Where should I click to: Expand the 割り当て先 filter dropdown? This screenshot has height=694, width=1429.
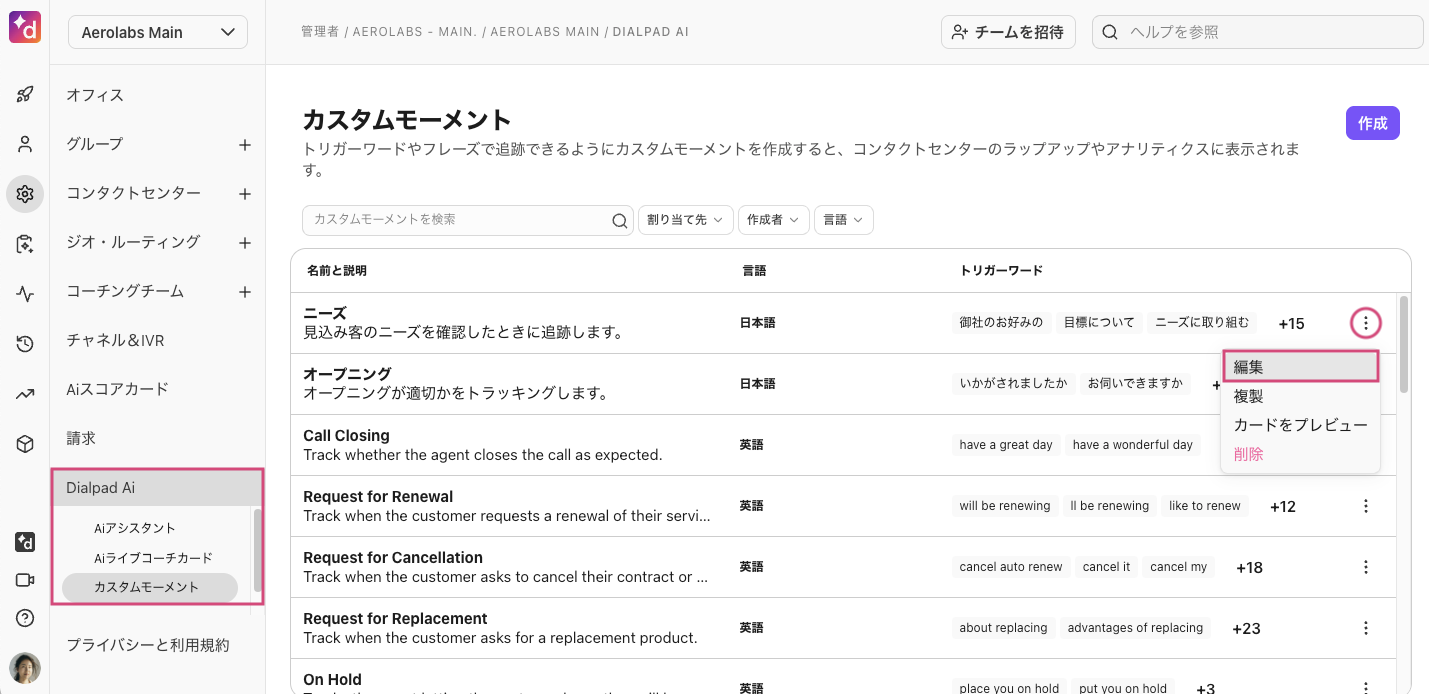tap(685, 220)
